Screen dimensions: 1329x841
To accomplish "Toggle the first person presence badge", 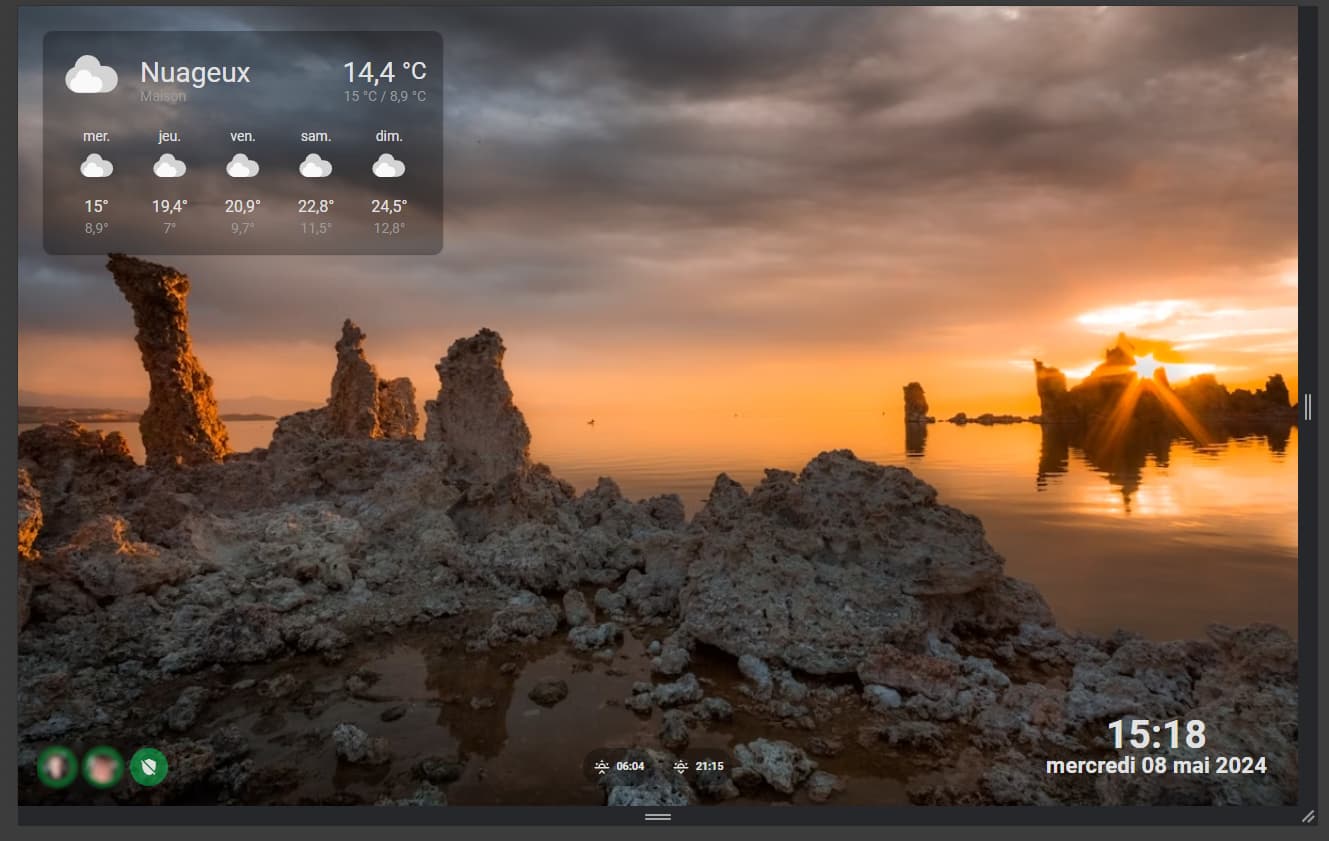I will pyautogui.click(x=57, y=767).
